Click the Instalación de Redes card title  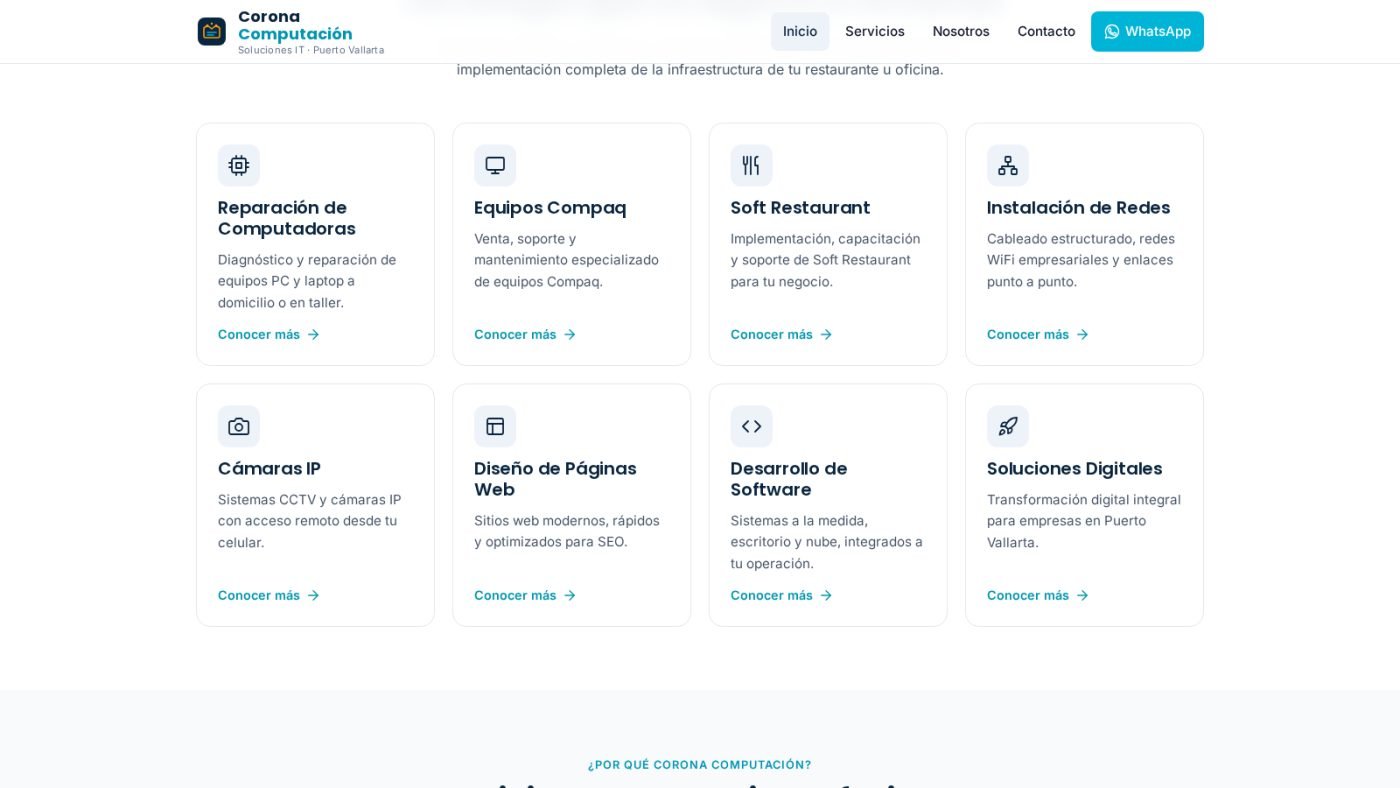(1078, 208)
